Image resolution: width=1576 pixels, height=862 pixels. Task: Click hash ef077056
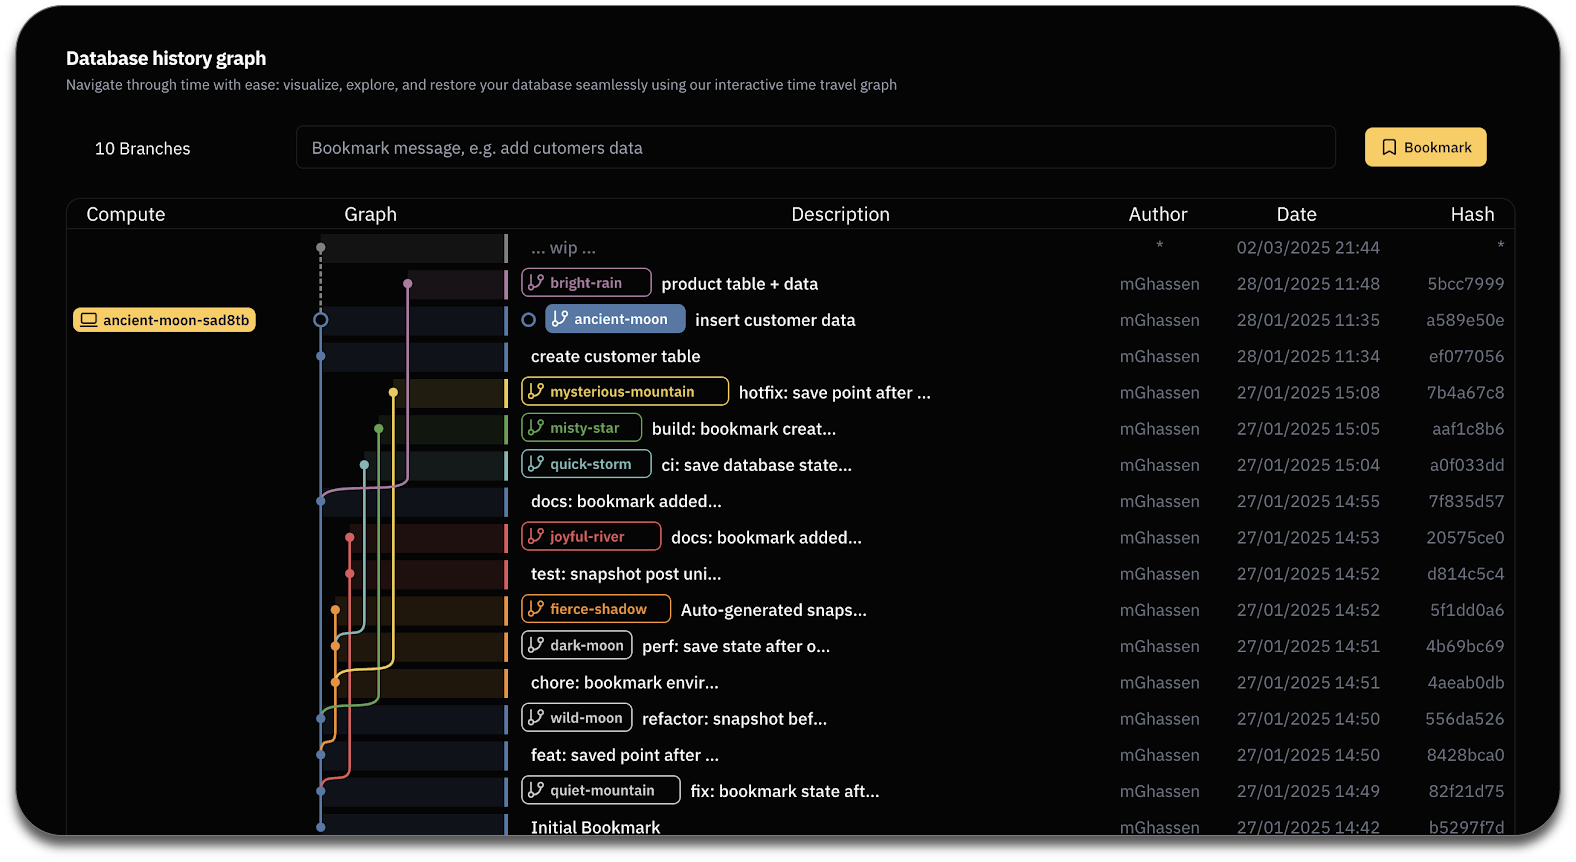pos(1467,356)
